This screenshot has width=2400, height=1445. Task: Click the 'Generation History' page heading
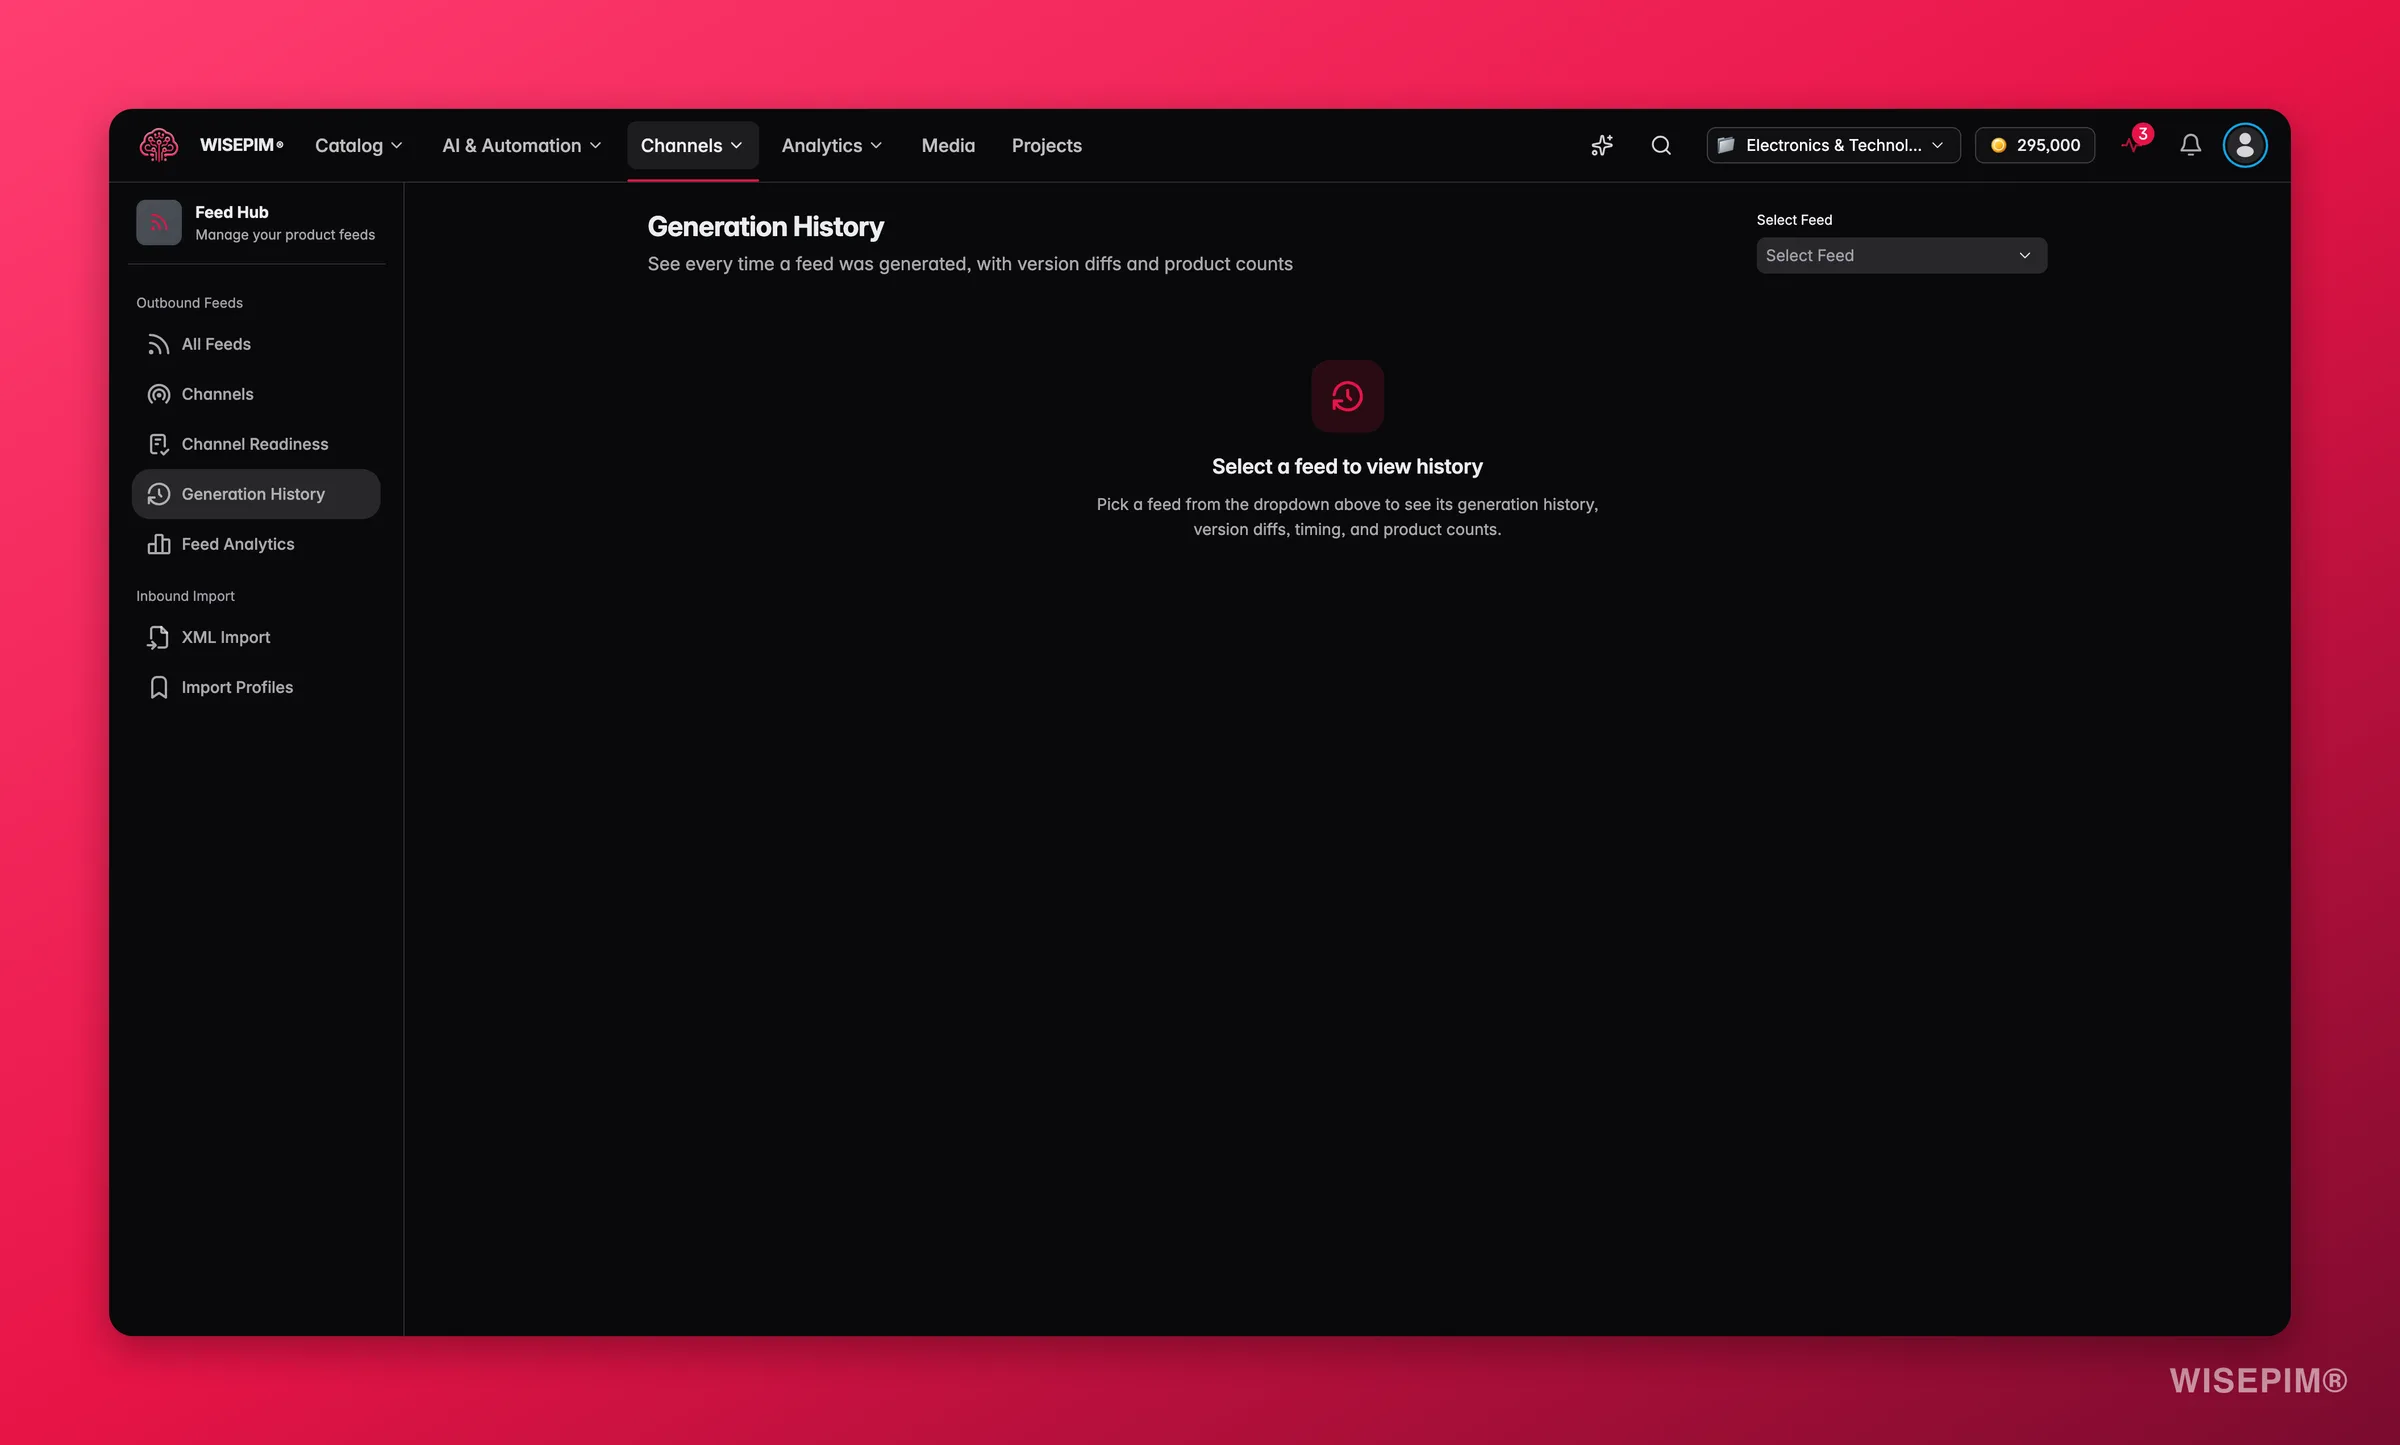click(x=765, y=227)
